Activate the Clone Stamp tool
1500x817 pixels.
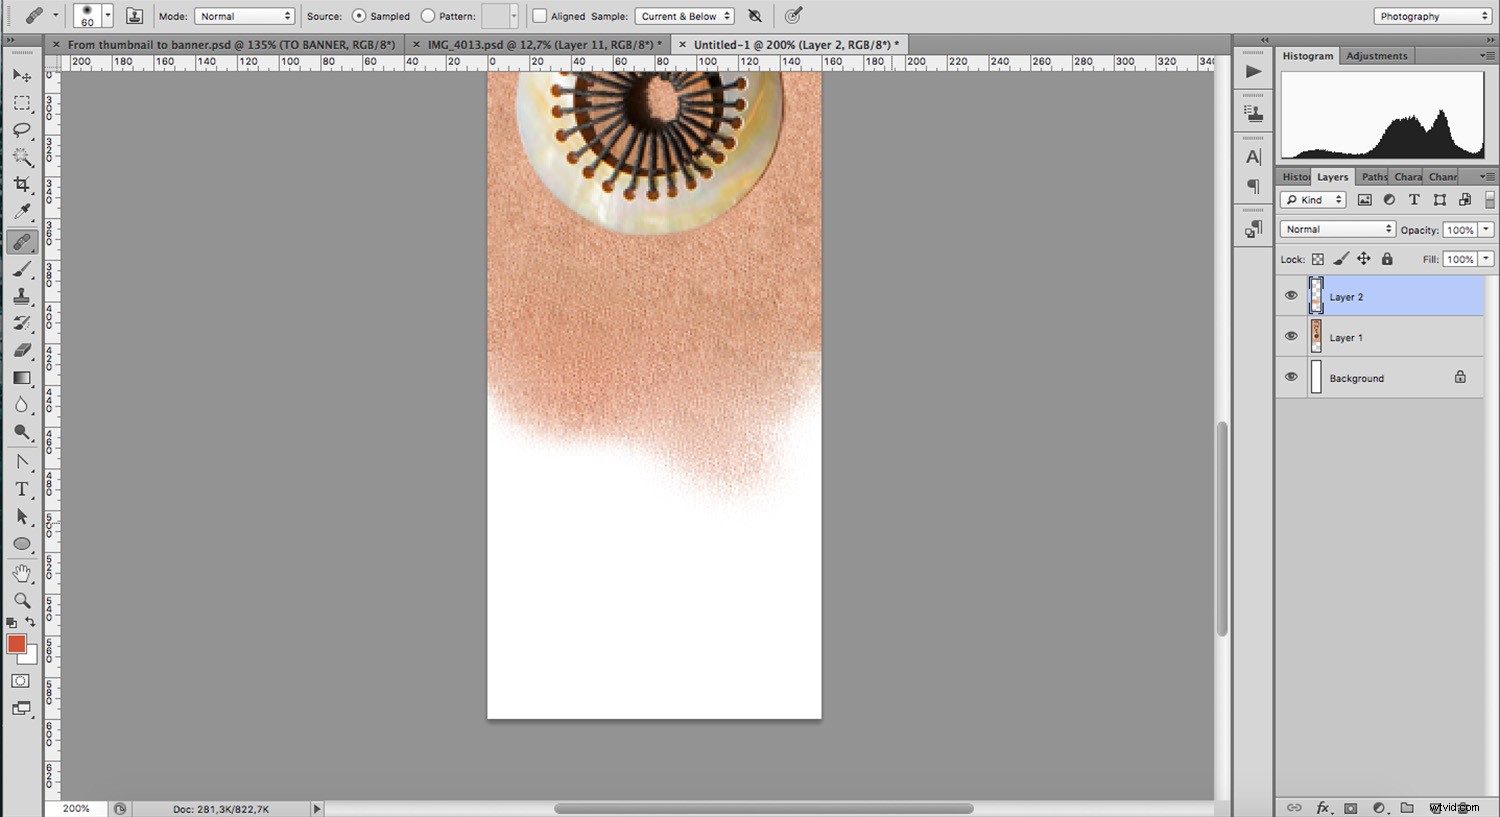(21, 295)
